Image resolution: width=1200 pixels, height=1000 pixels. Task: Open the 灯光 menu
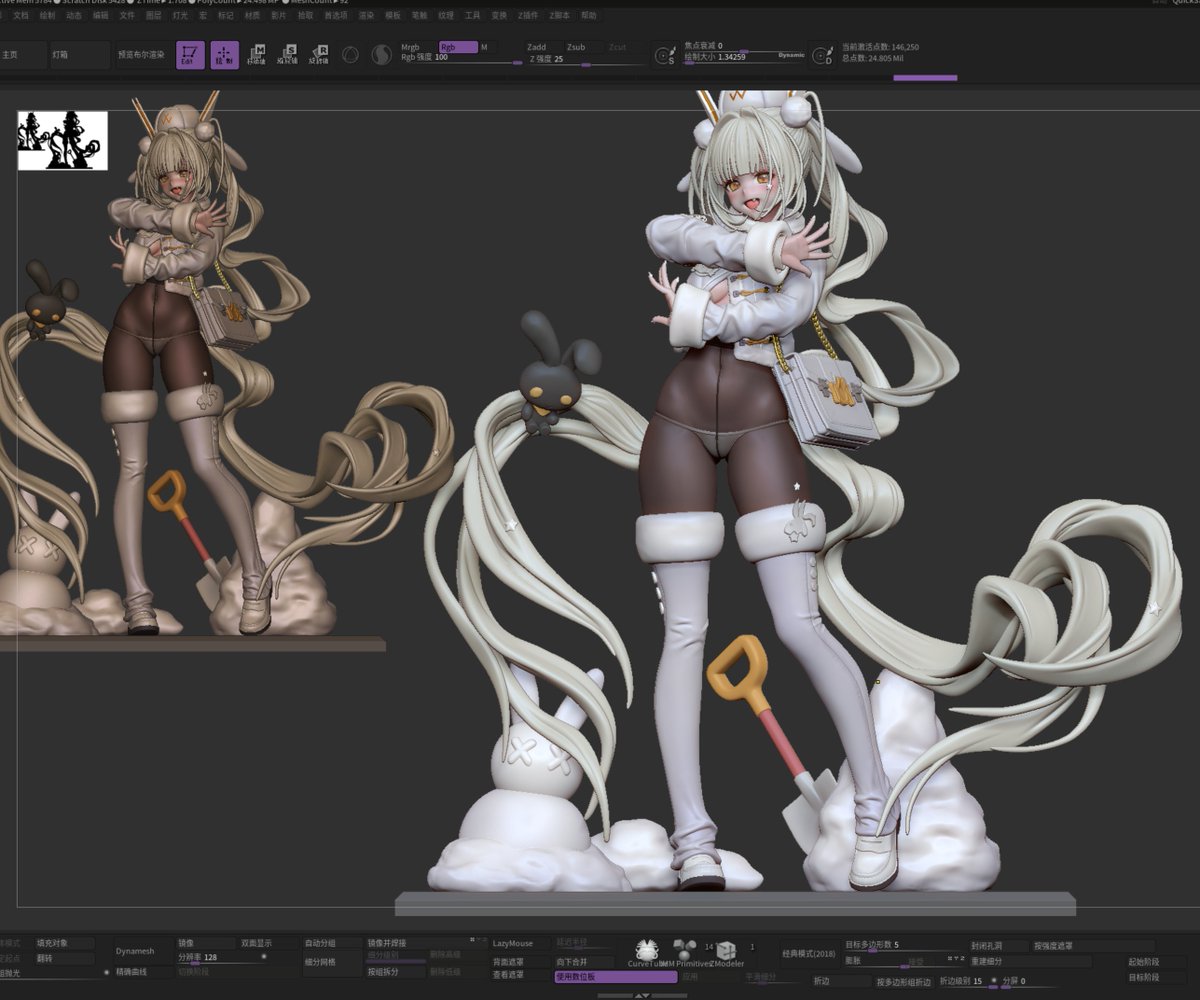point(180,16)
